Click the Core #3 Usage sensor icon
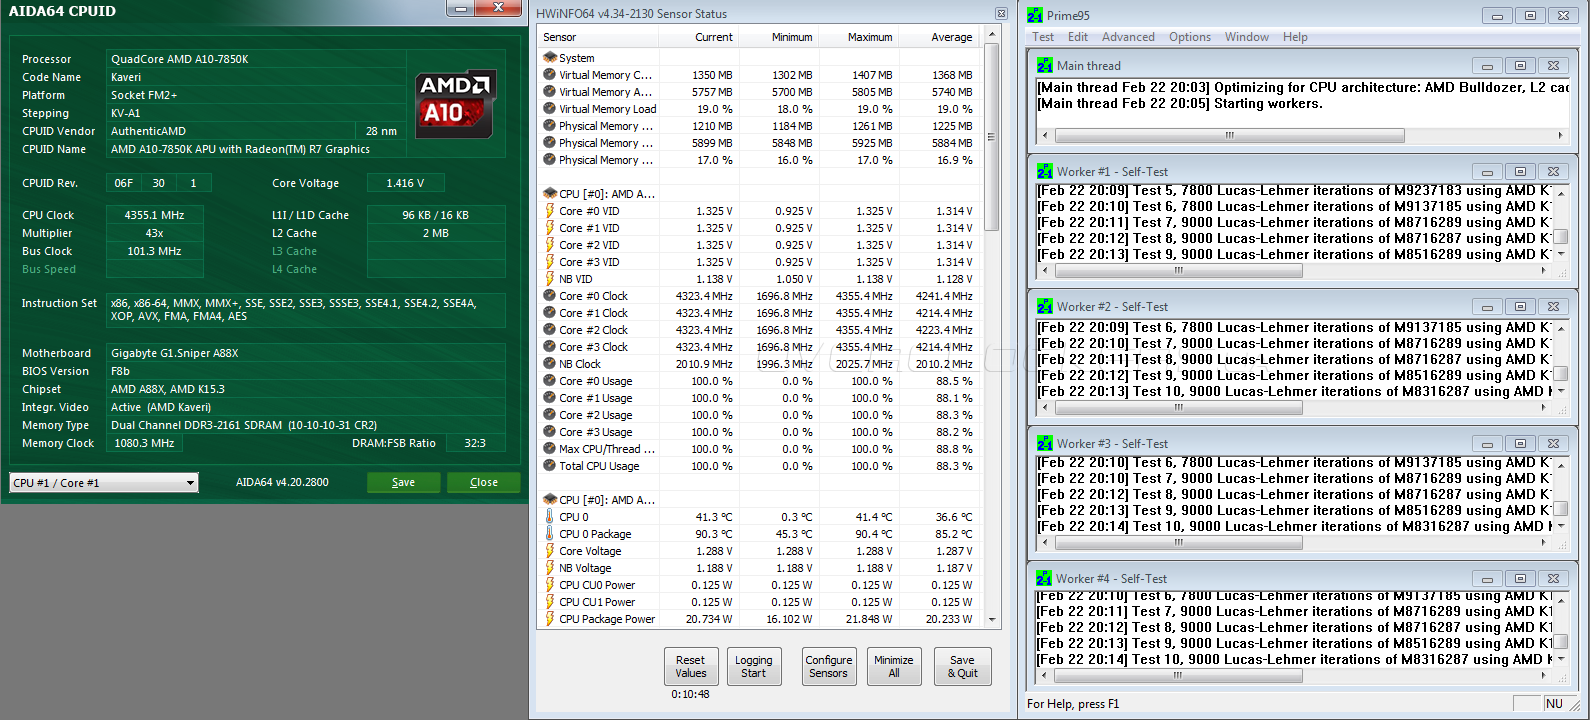 (549, 432)
